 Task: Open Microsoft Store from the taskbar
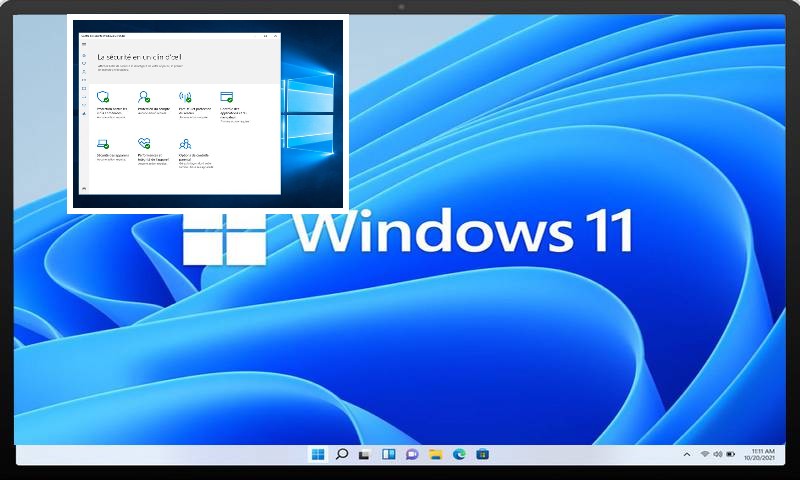pyautogui.click(x=483, y=454)
